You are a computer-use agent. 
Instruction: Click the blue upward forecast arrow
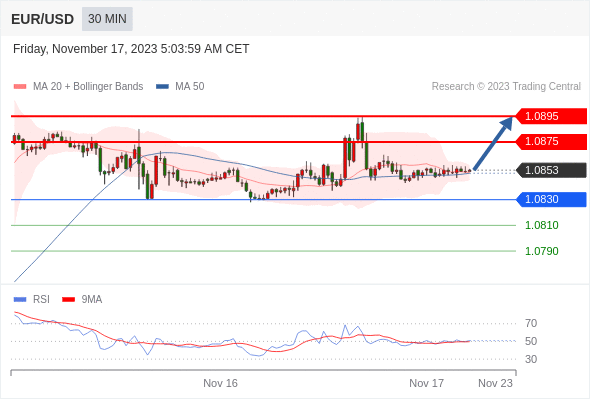(x=493, y=143)
